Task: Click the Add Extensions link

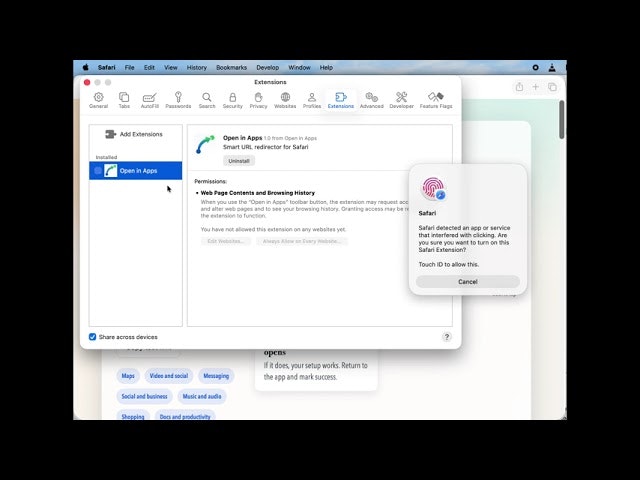Action: pos(141,134)
